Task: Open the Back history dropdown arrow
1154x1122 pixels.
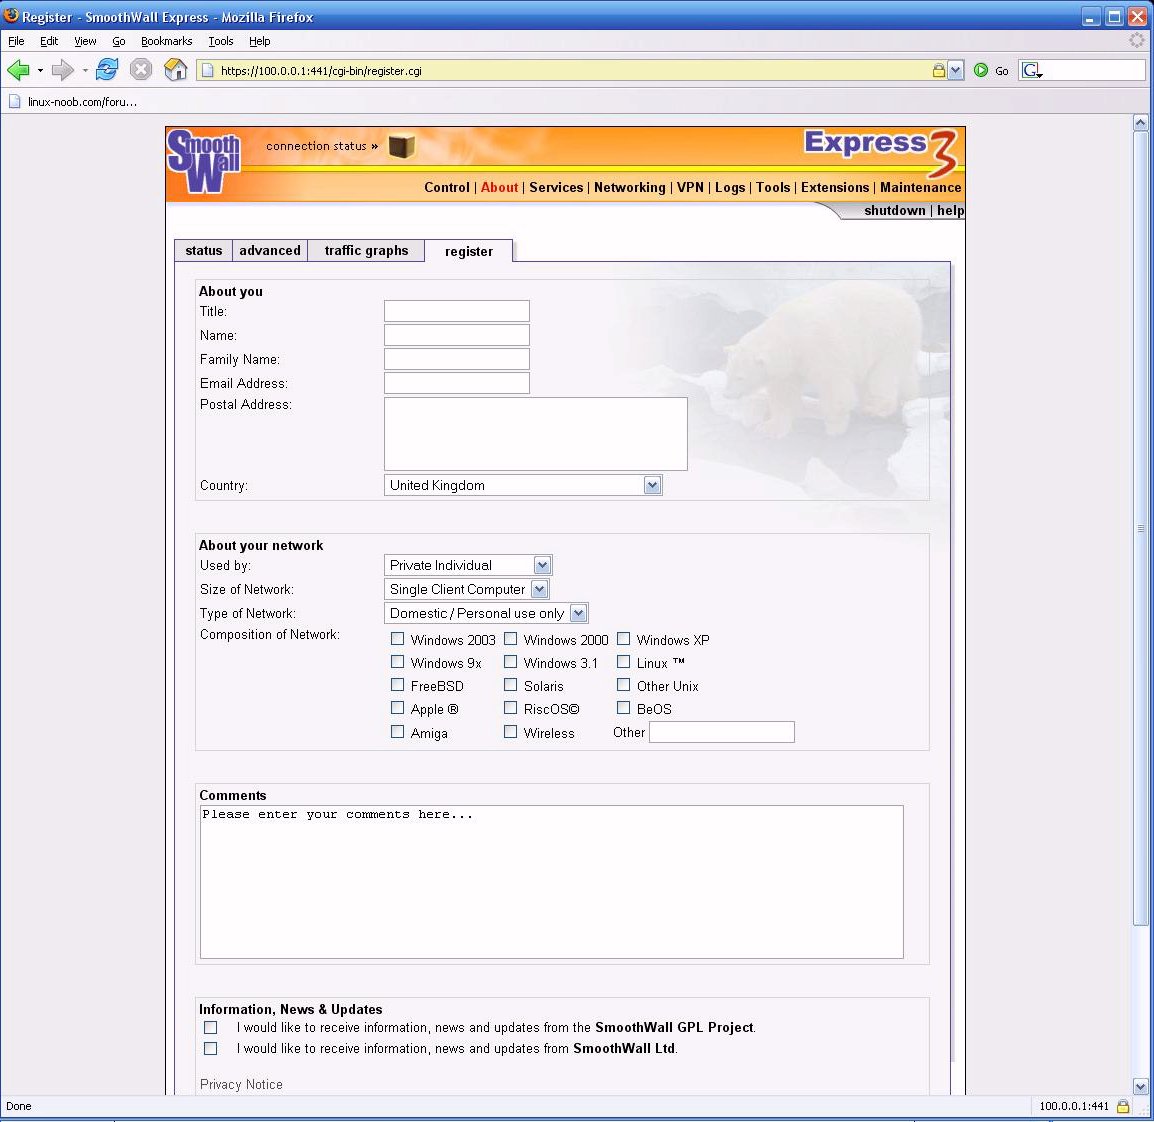Action: (x=40, y=71)
